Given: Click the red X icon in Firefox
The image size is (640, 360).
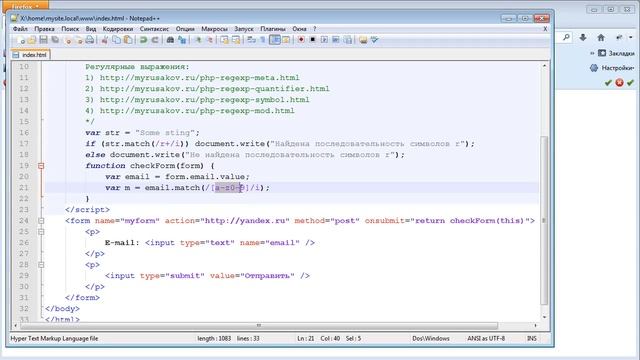Looking at the screenshot, I should [x=619, y=82].
